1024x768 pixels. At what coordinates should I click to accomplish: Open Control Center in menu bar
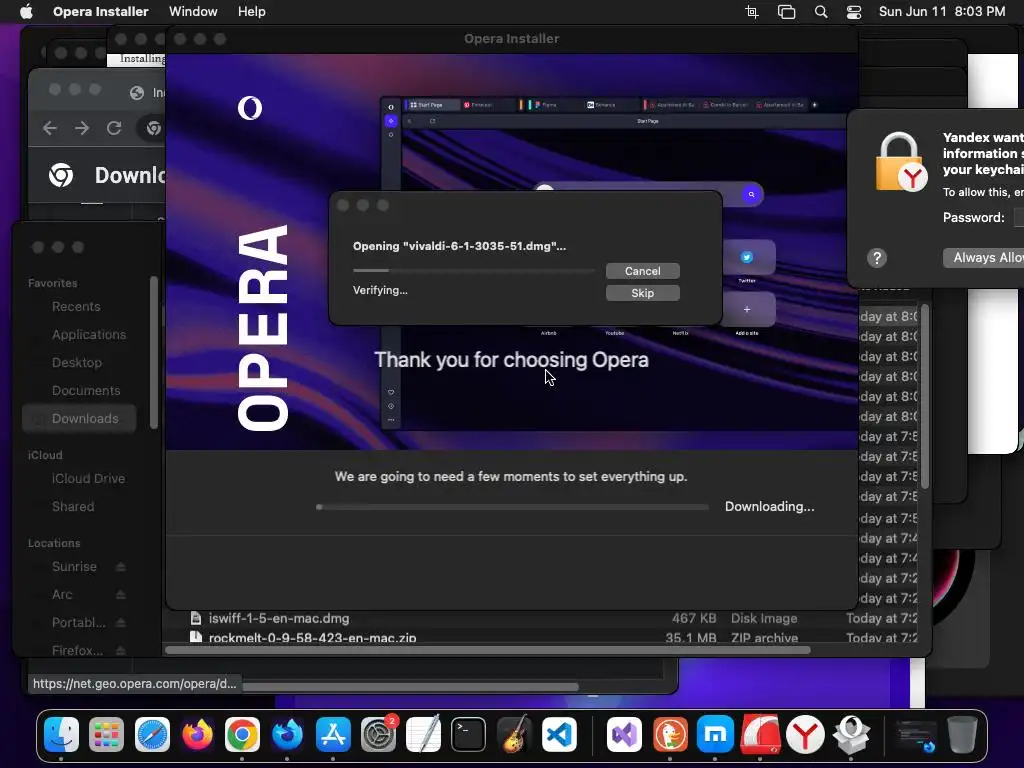click(854, 12)
